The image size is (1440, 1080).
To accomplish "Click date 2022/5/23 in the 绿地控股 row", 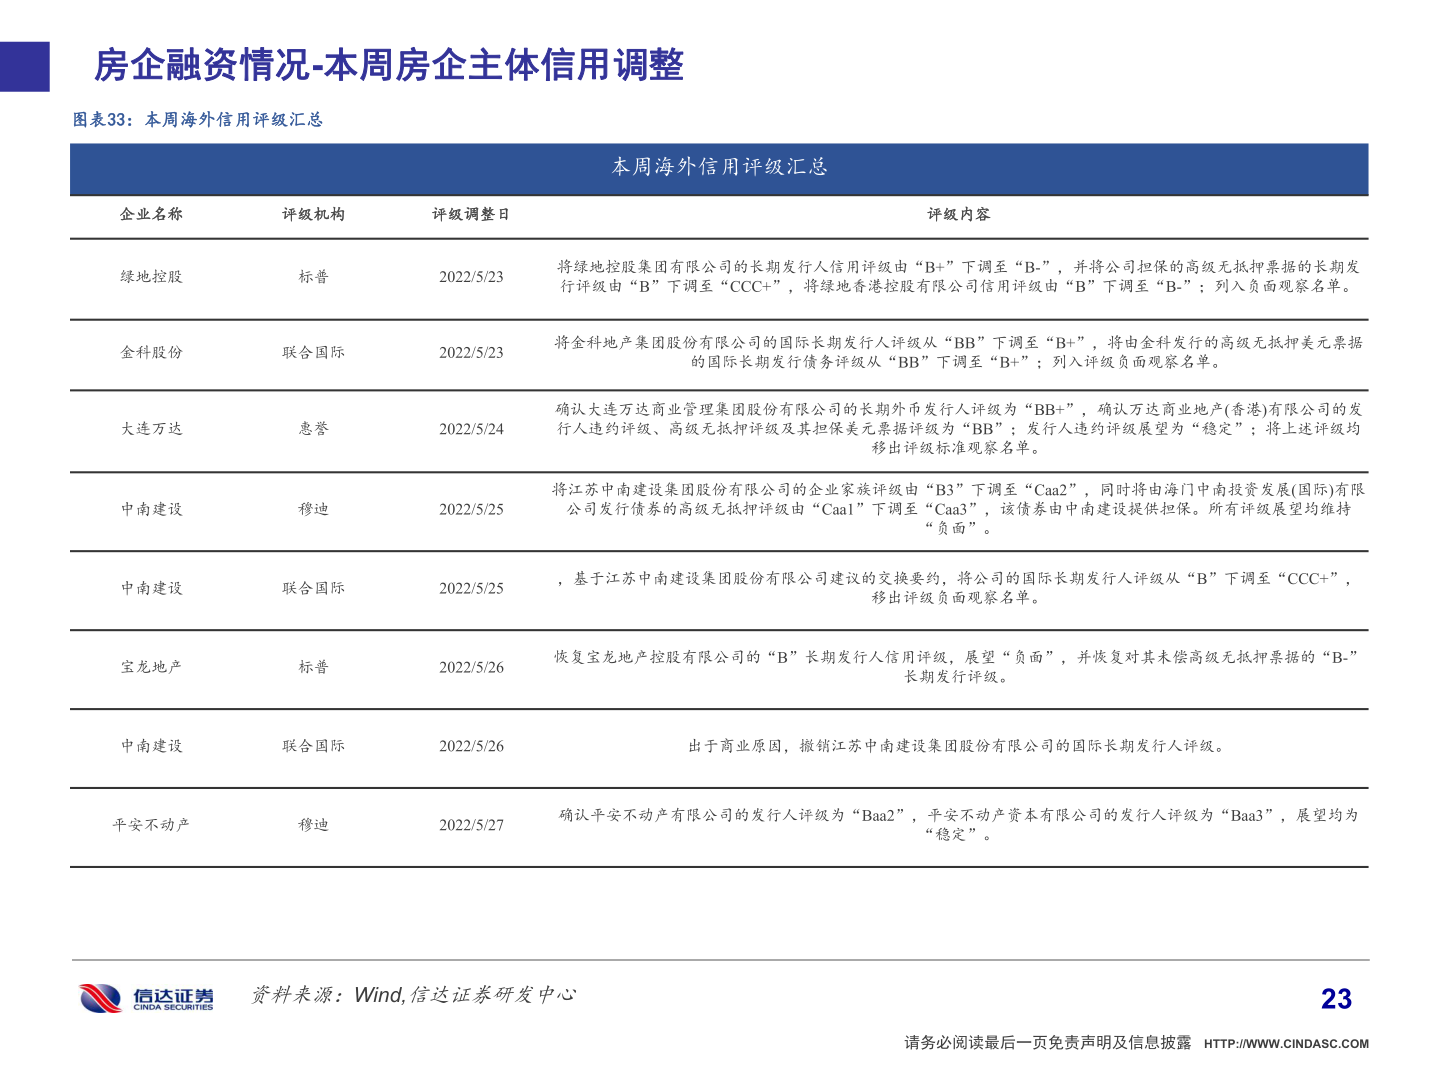I will 471,277.
